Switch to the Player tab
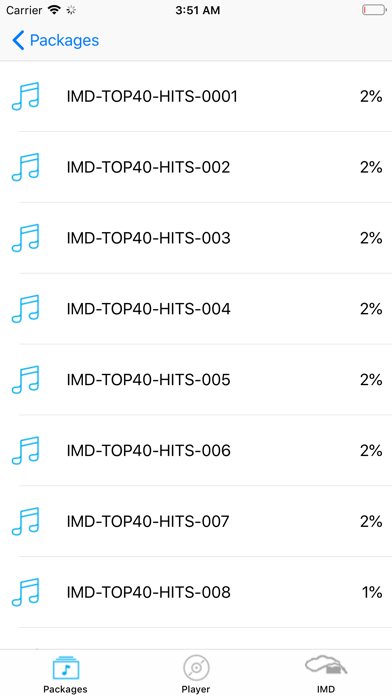The width and height of the screenshot is (392, 696). (x=196, y=674)
